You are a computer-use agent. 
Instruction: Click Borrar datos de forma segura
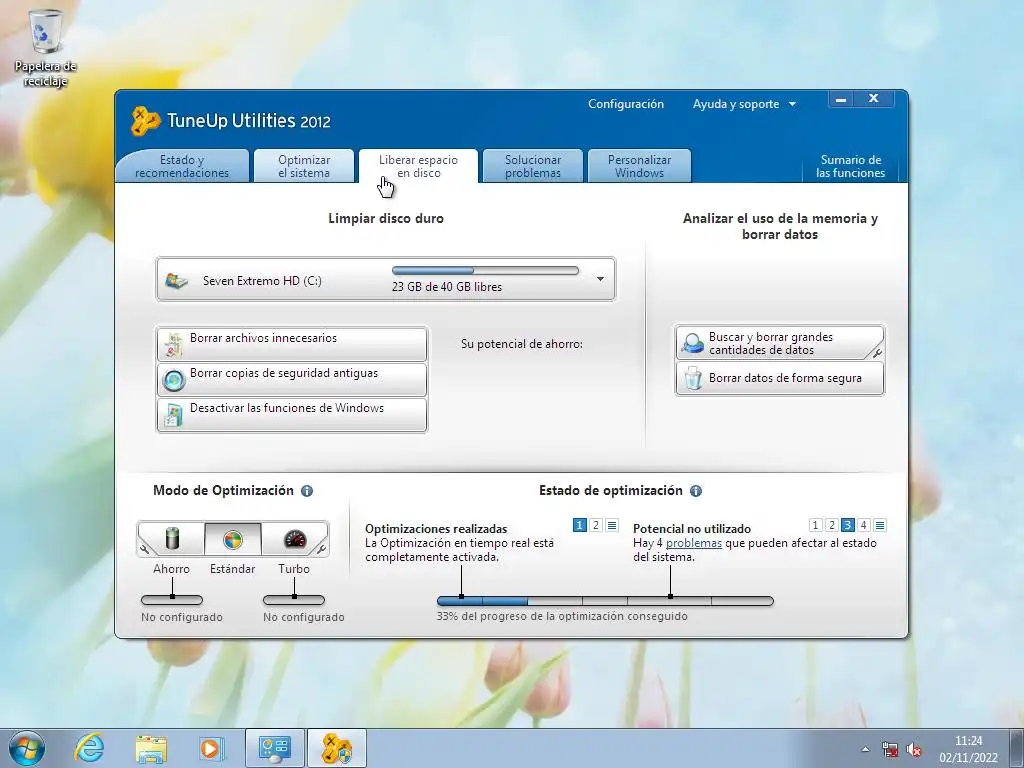(780, 378)
